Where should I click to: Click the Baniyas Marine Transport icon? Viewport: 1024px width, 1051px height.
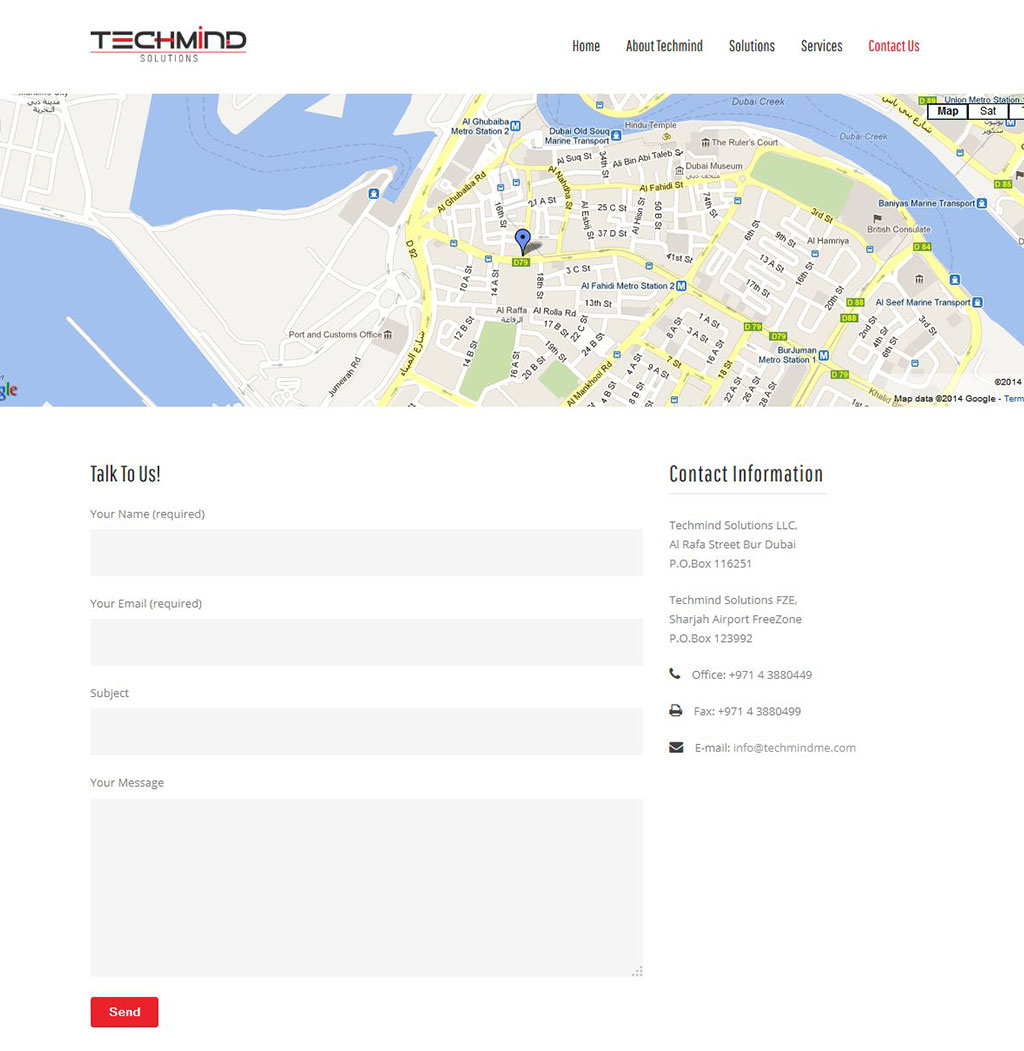[983, 203]
